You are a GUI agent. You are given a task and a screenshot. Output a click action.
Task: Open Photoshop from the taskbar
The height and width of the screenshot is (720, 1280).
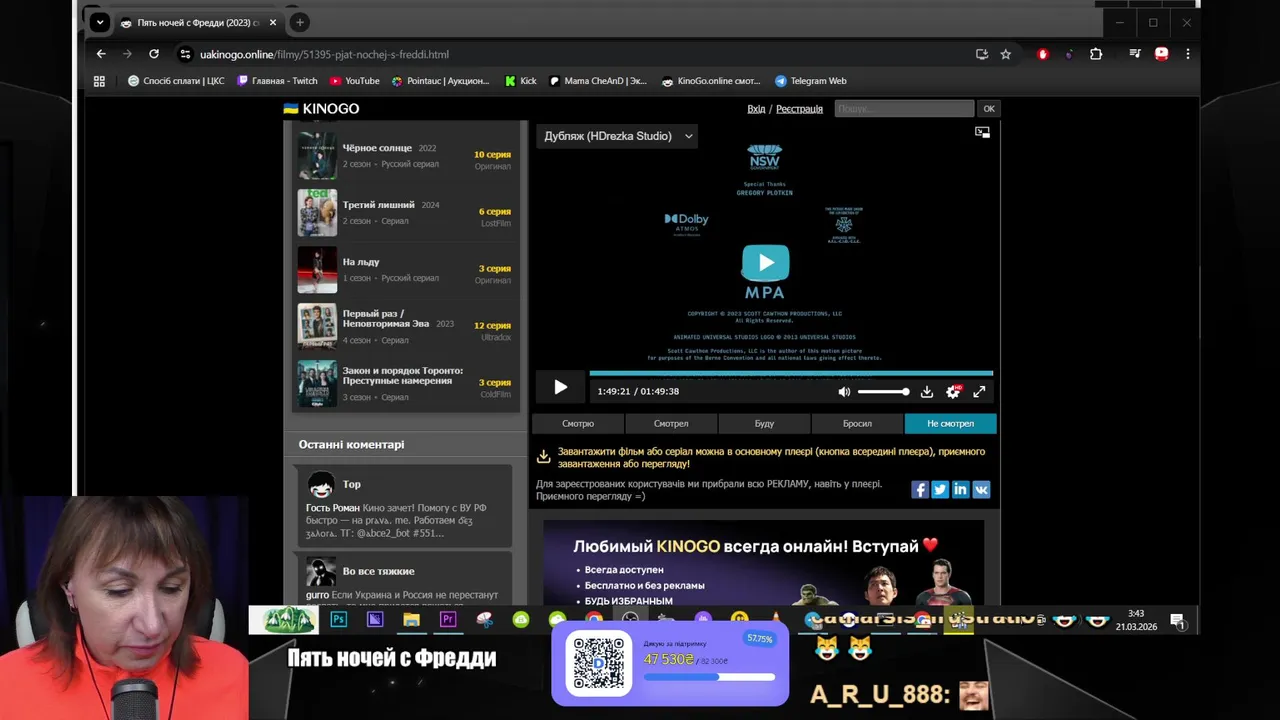tap(338, 620)
